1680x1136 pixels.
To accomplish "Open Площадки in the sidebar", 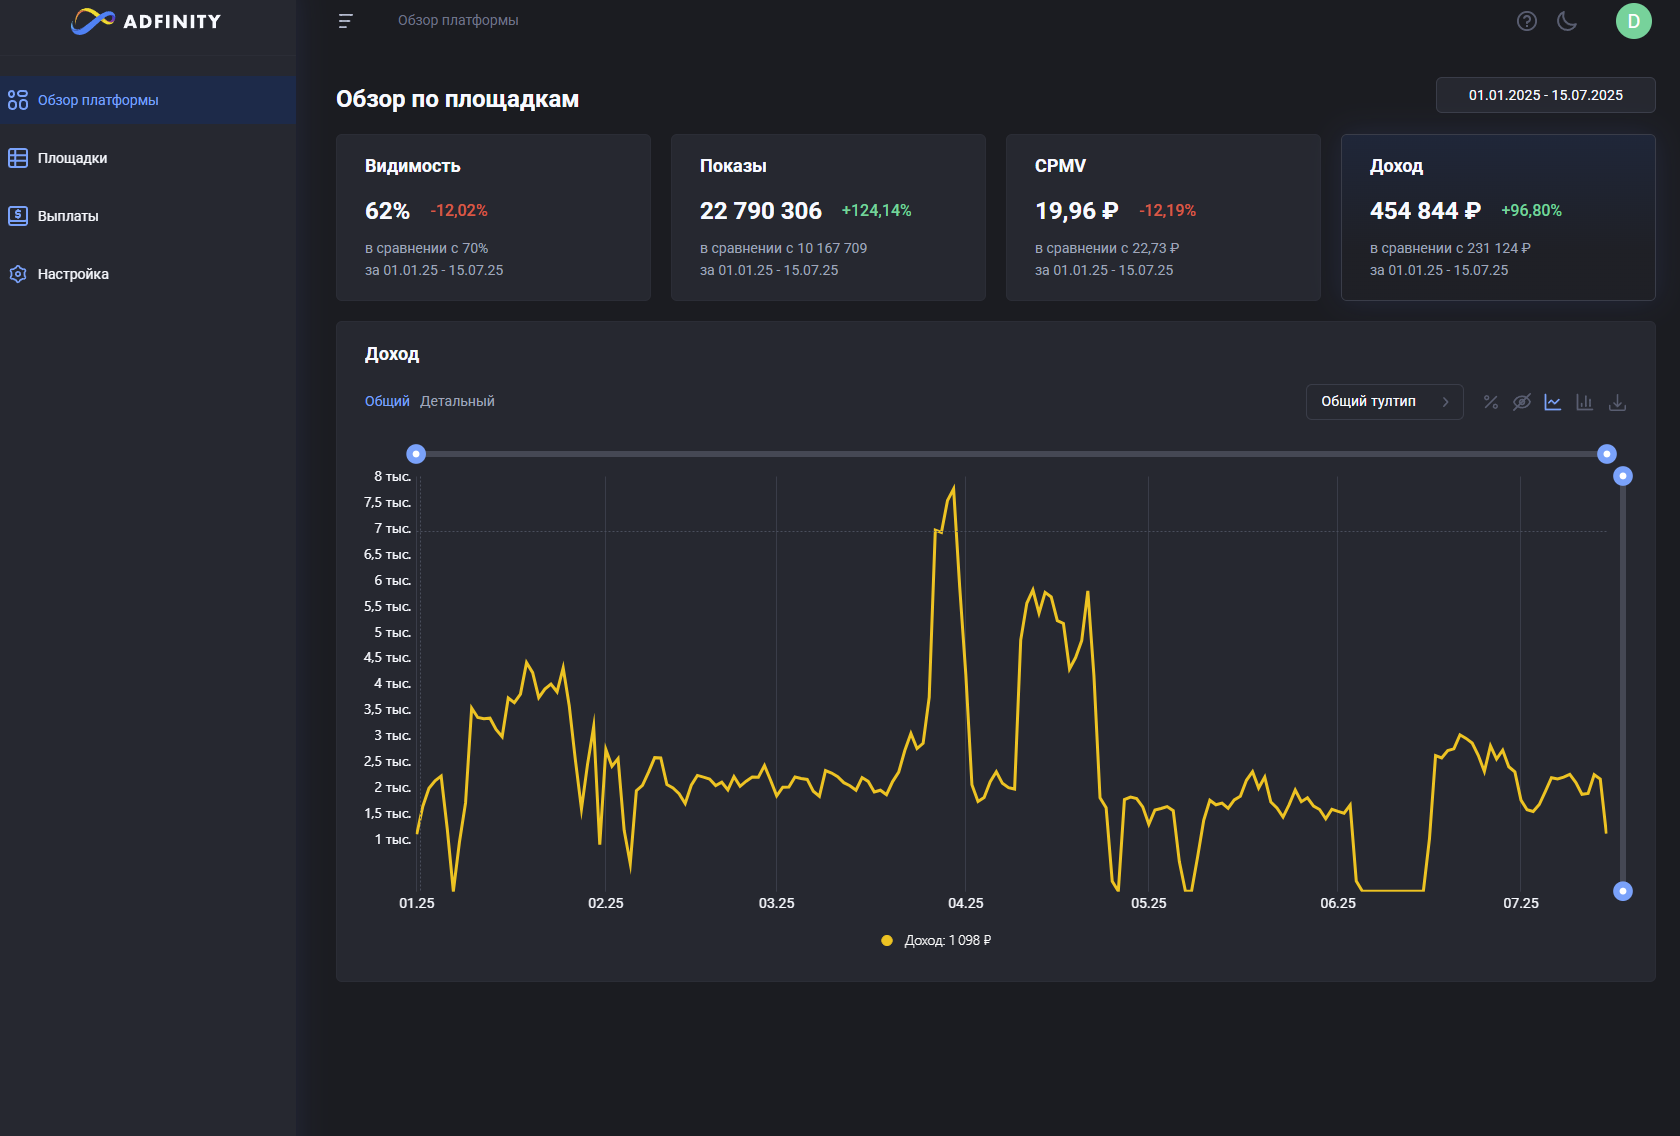I will [x=73, y=158].
